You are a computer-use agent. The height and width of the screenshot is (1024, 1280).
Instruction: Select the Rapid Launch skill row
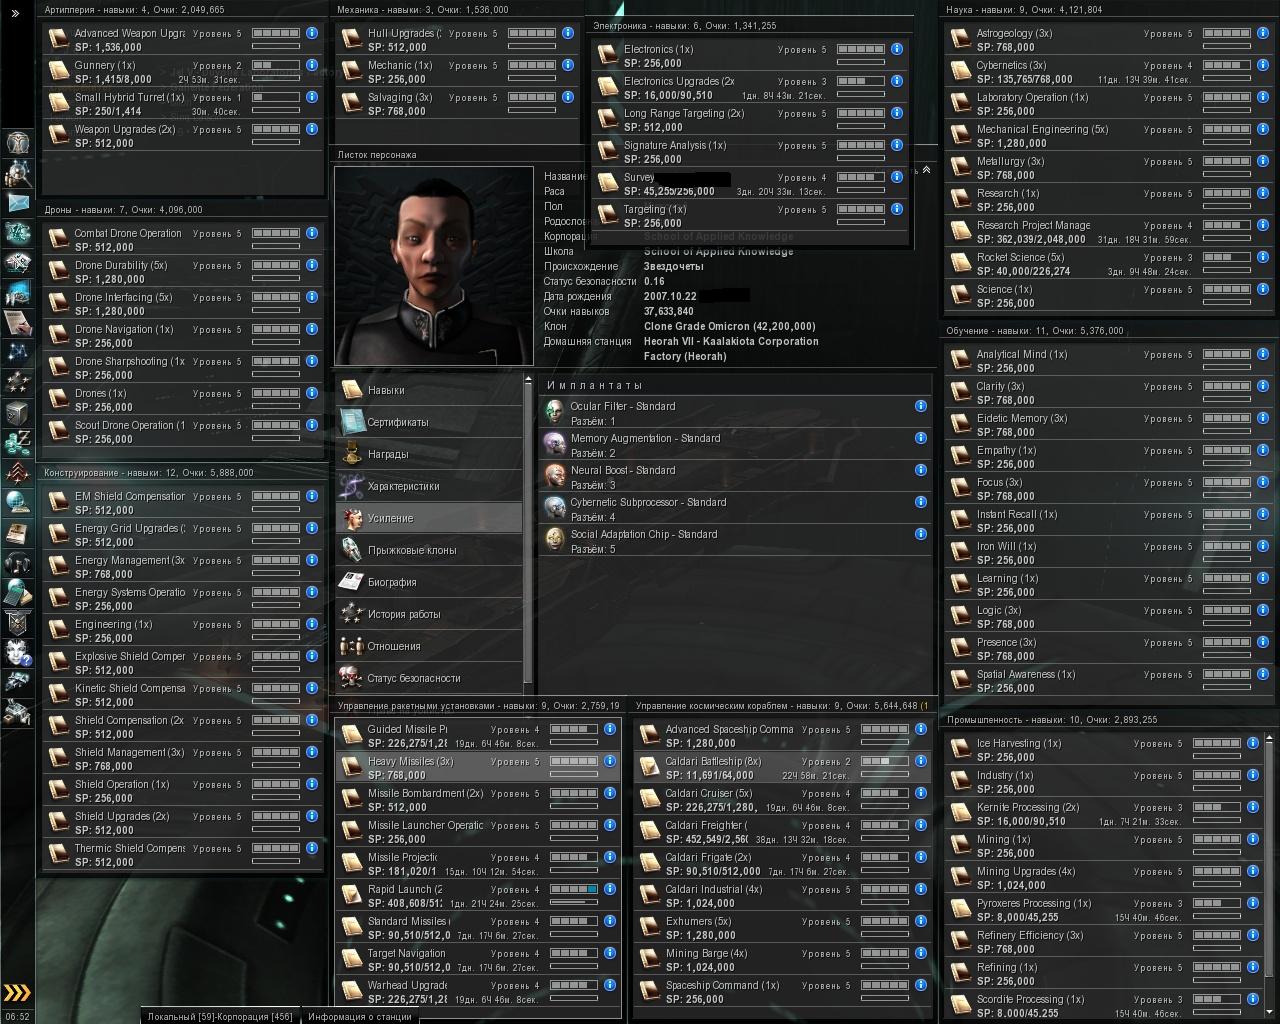click(x=478, y=896)
